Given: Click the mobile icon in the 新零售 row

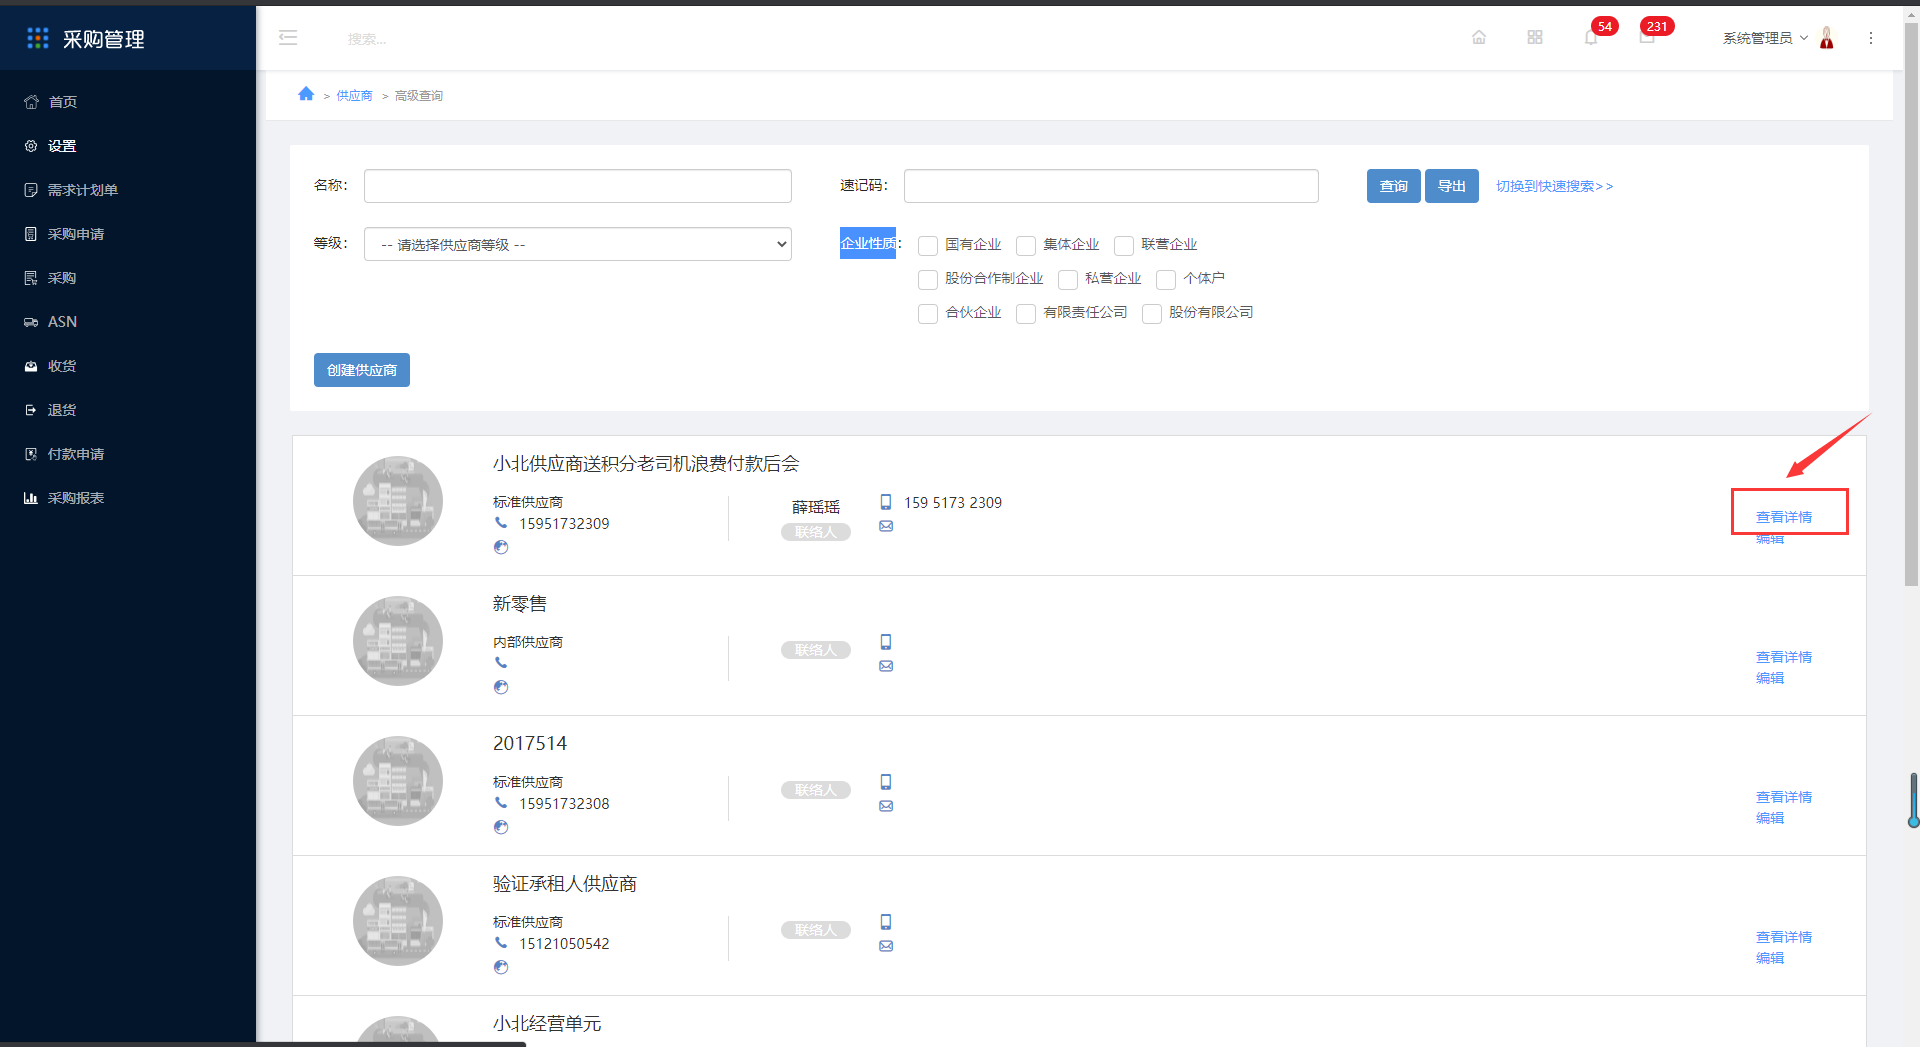Looking at the screenshot, I should point(886,642).
